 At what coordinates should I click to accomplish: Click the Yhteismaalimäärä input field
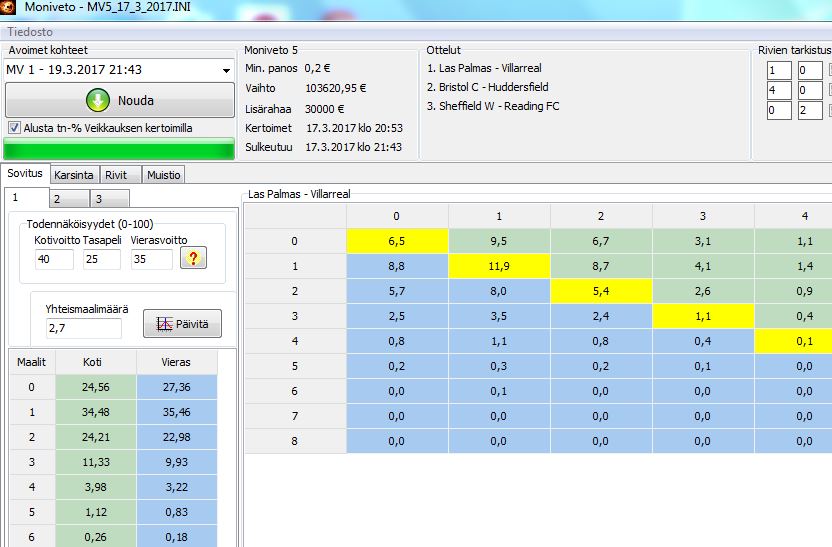tap(83, 328)
